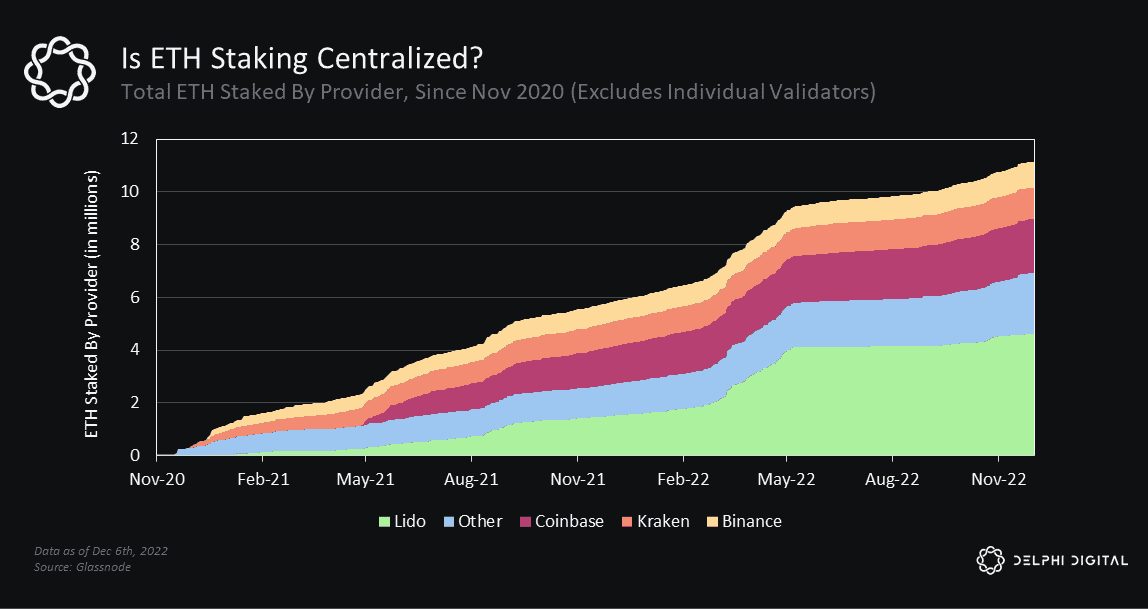The width and height of the screenshot is (1148, 609).
Task: Click the y-axis title ETH Staked By Provider
Action: 92,304
